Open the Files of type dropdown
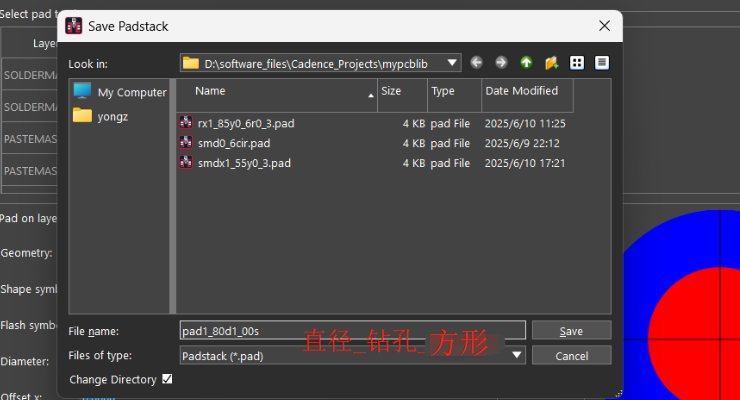Viewport: 740px width, 400px height. [x=517, y=355]
